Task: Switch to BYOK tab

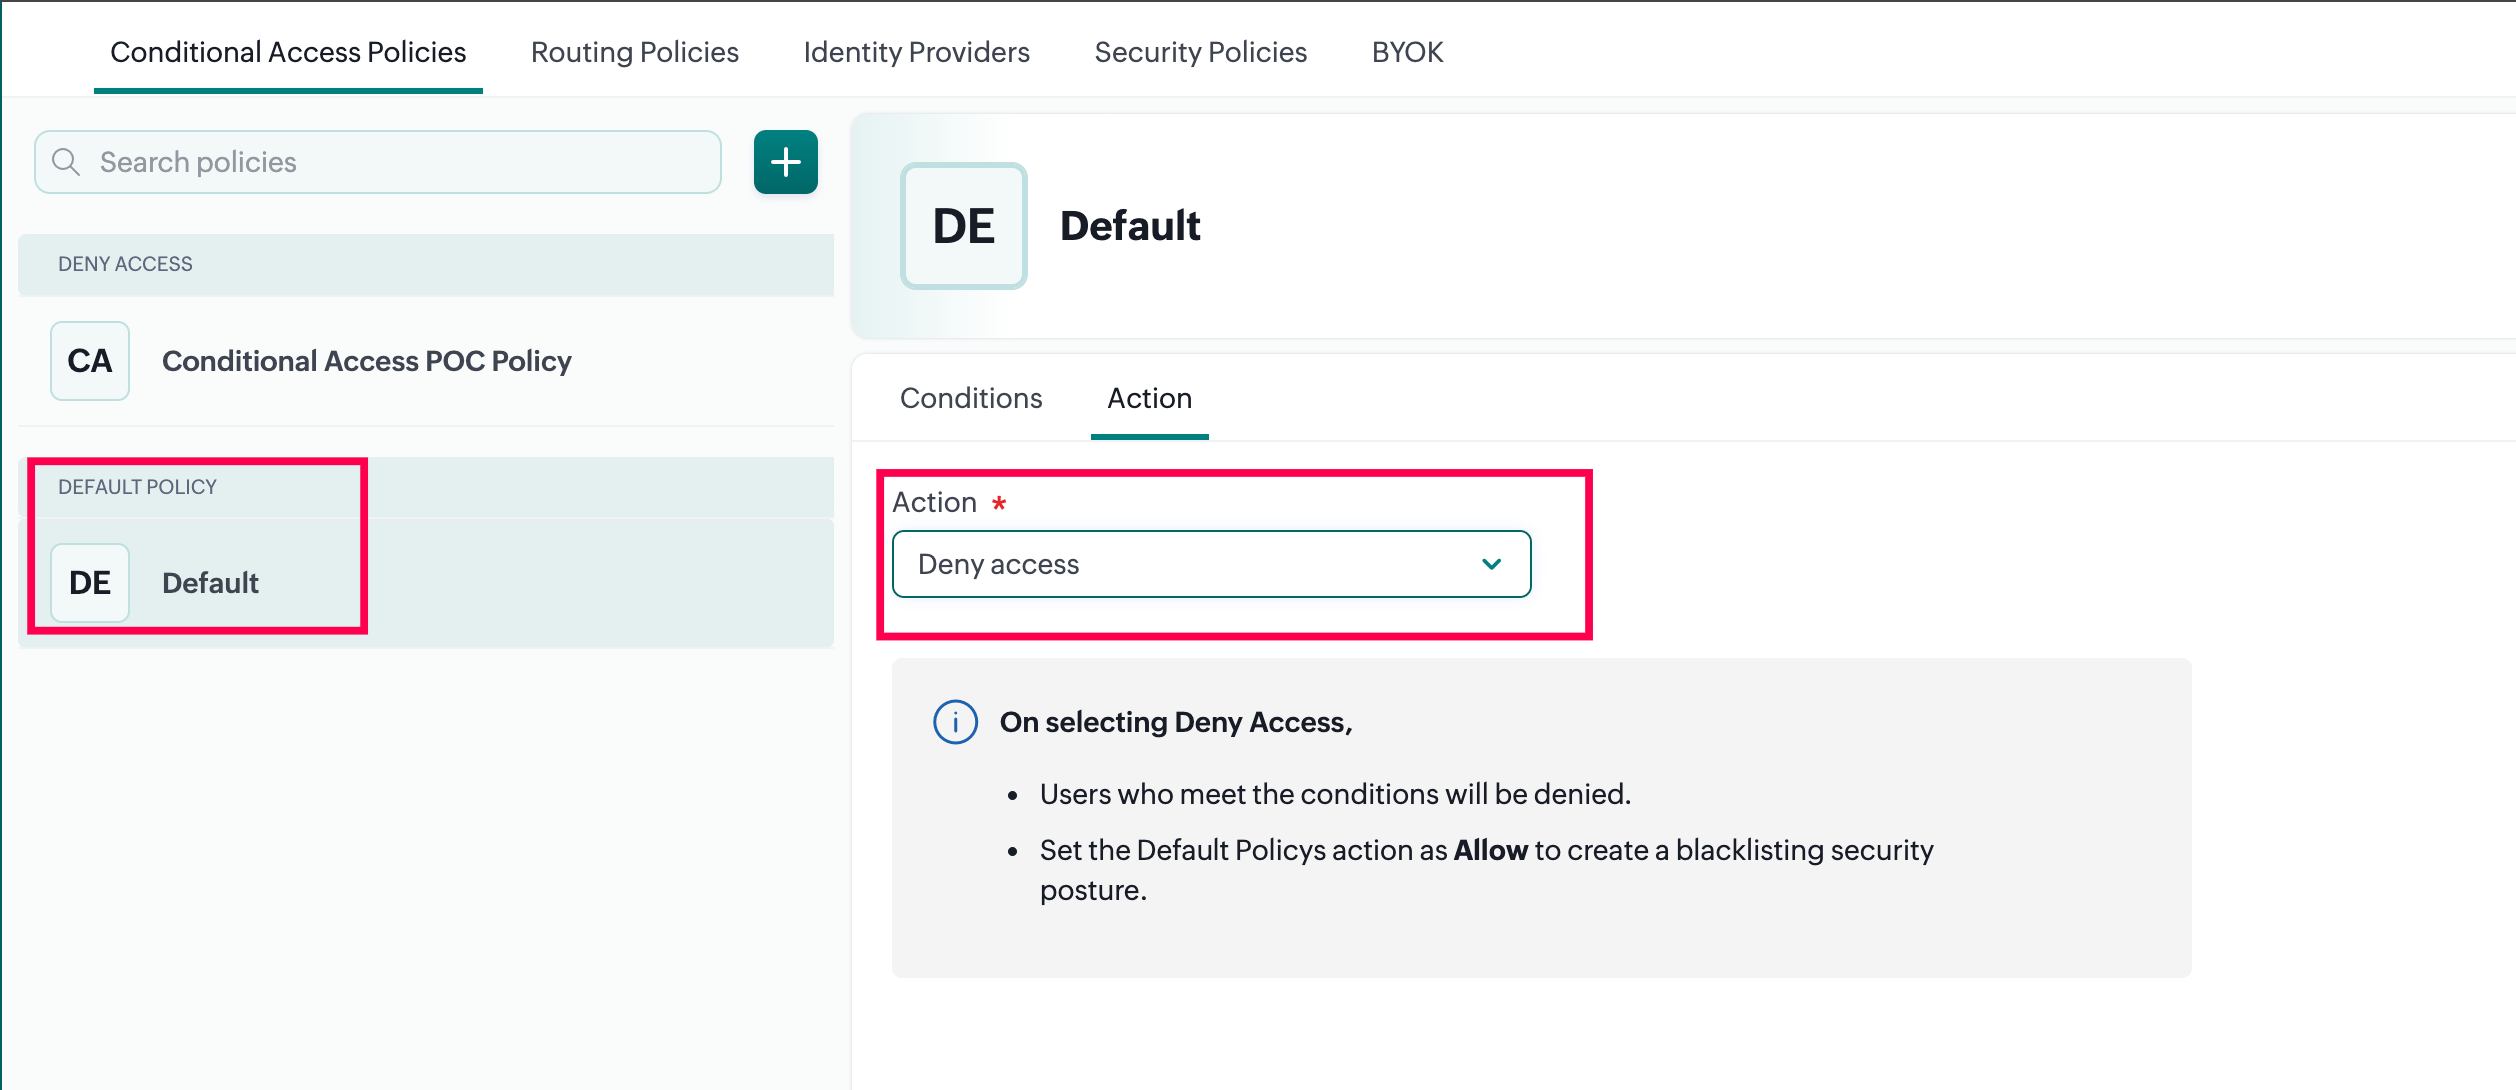Action: 1407,52
